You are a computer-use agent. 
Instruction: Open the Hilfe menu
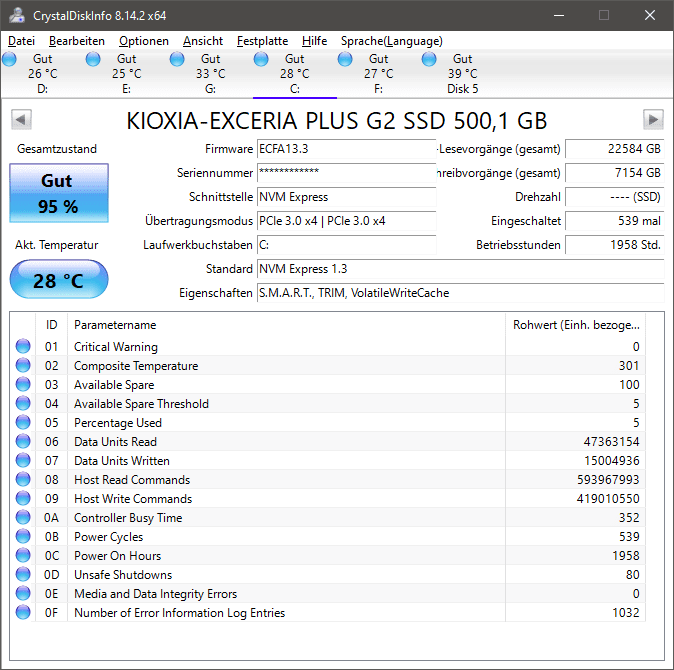point(314,41)
